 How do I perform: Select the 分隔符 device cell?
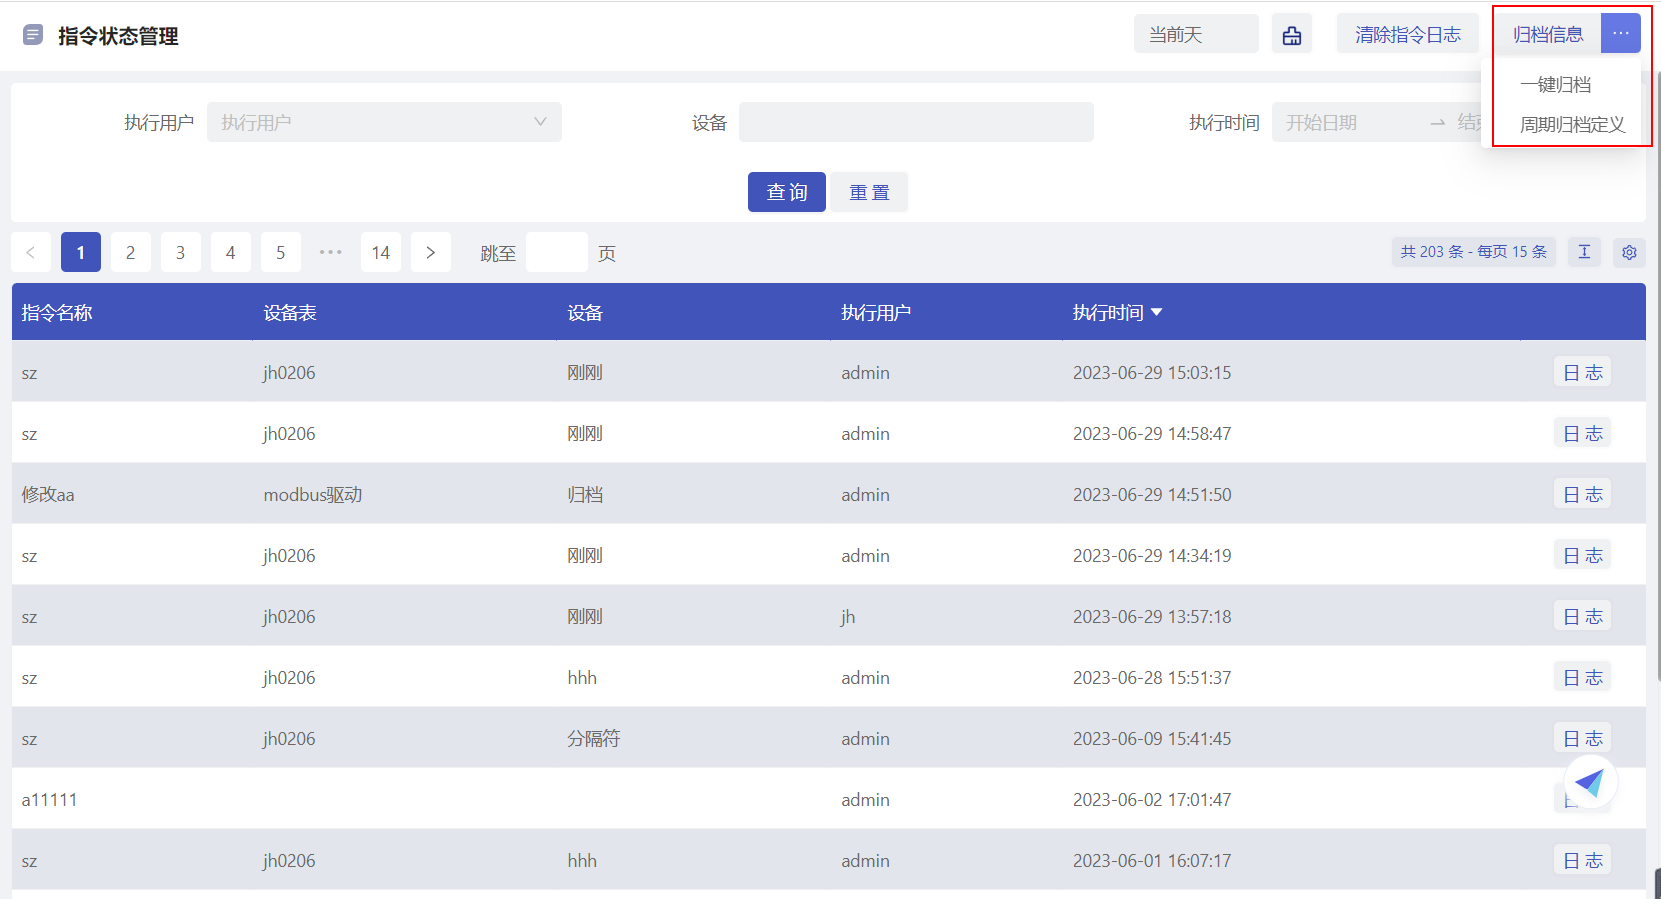[594, 738]
